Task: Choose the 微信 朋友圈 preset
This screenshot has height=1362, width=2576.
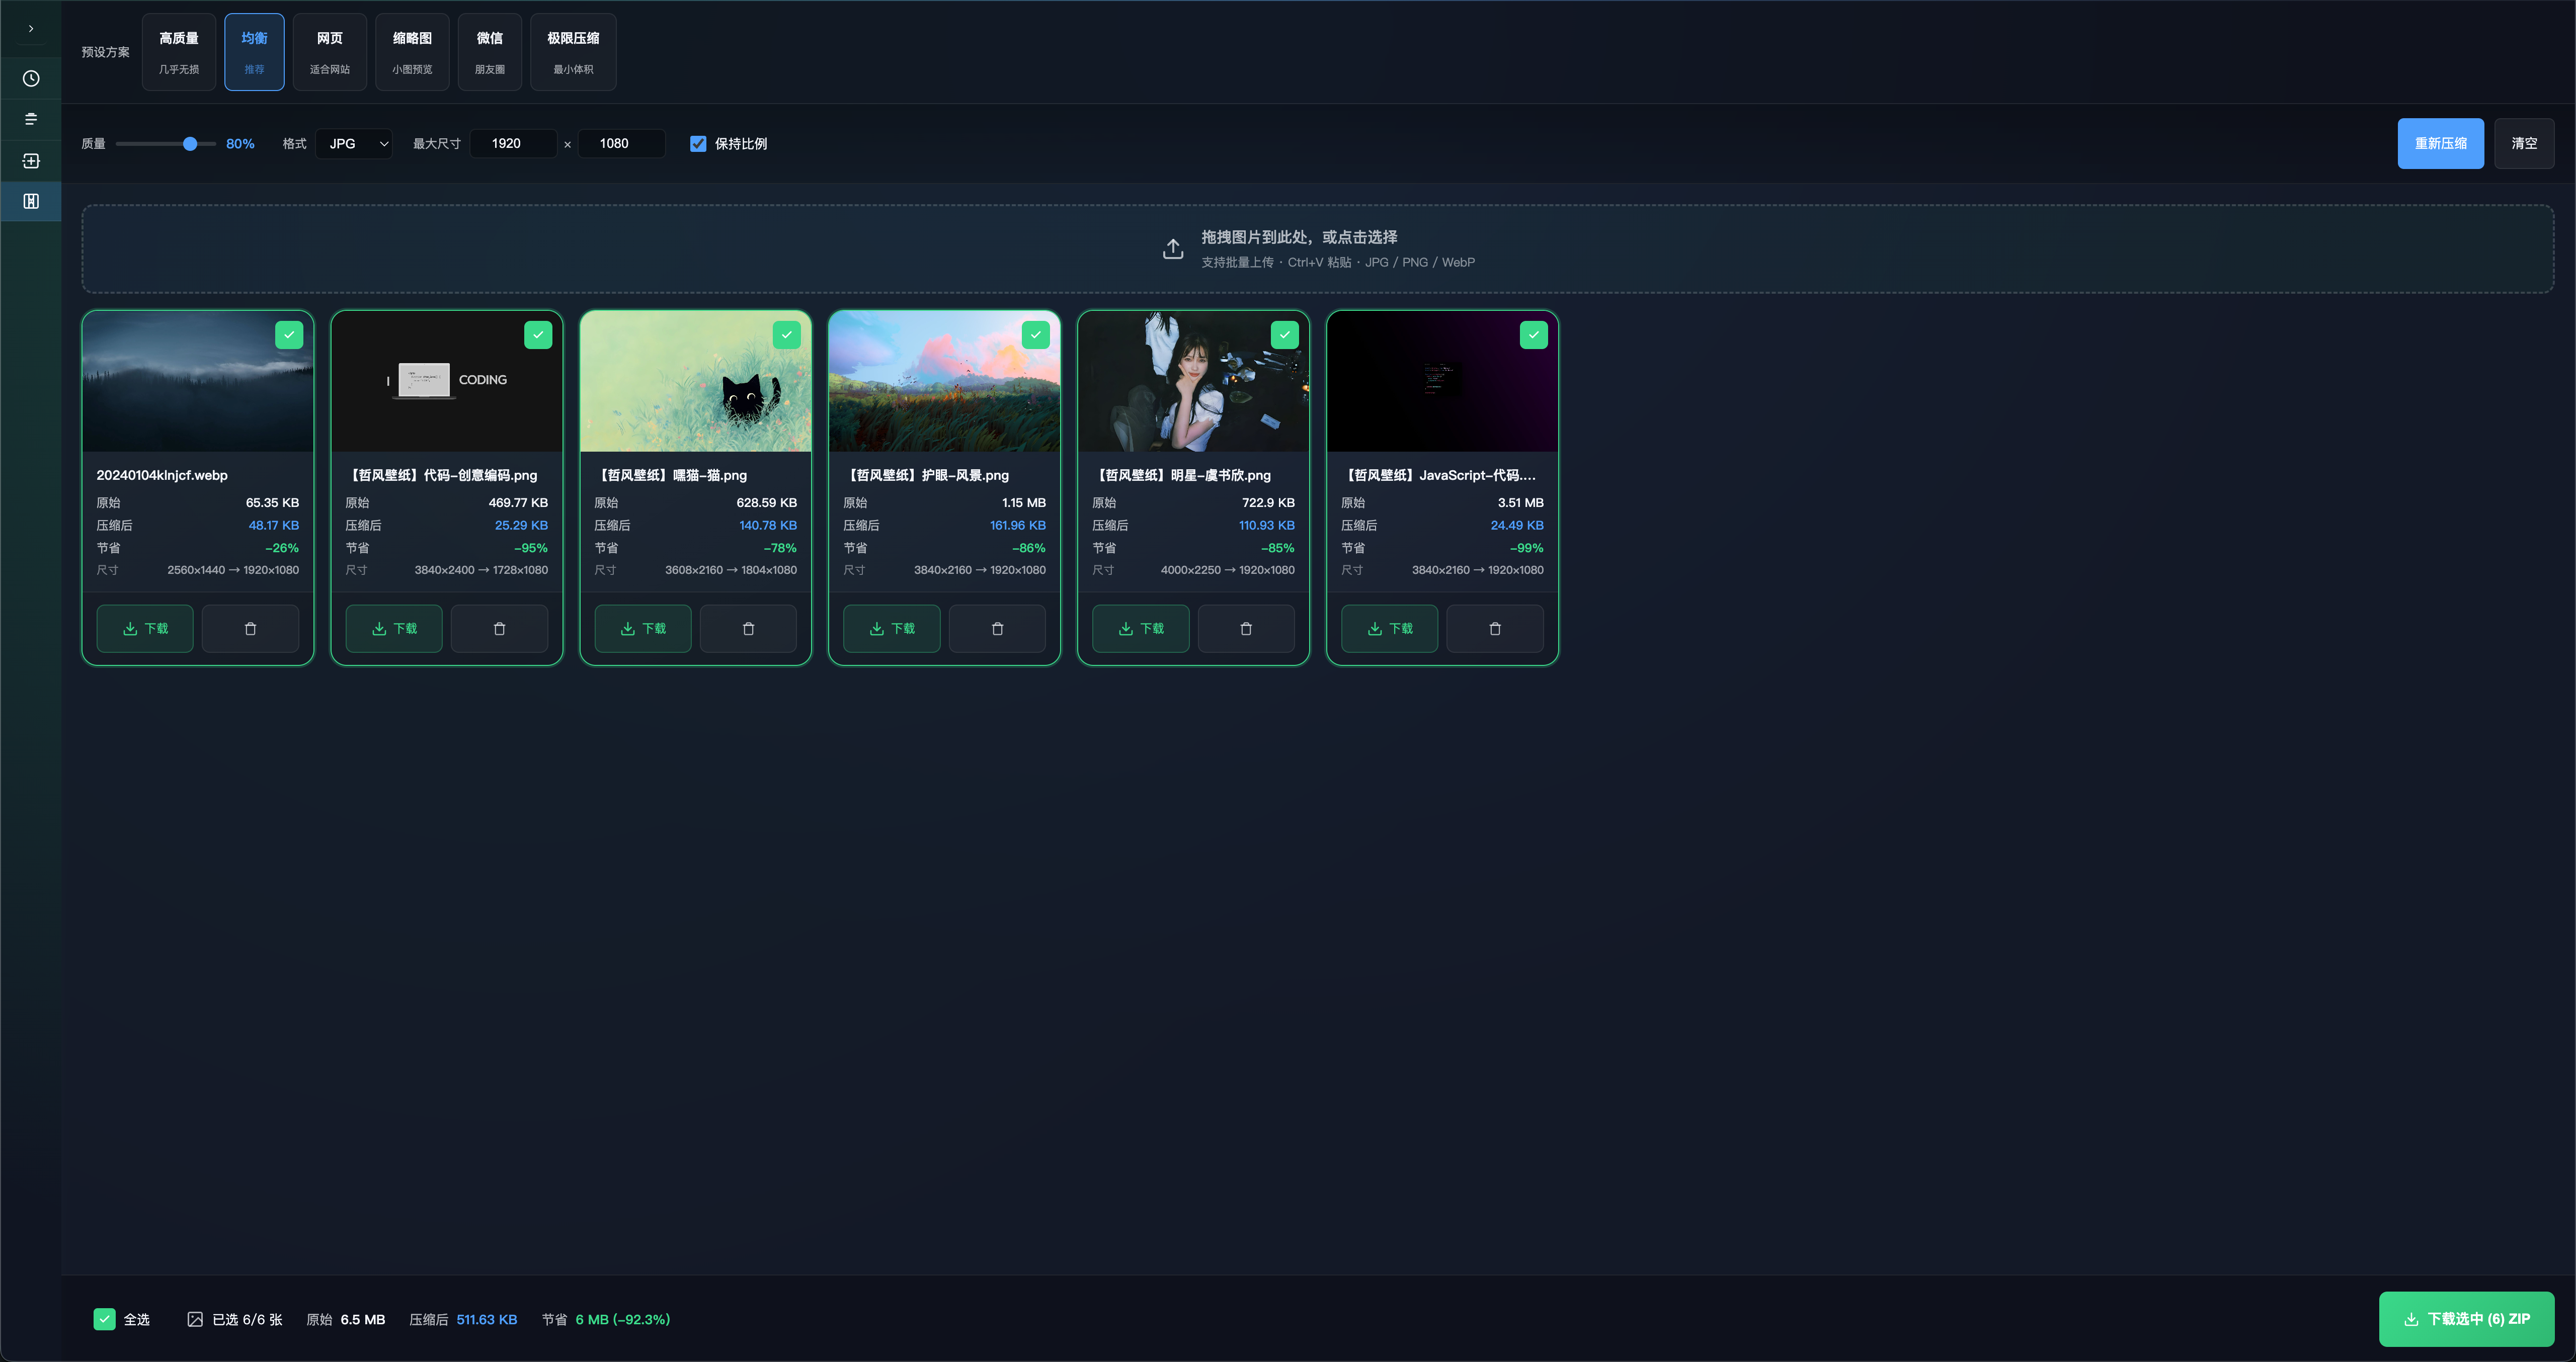Action: coord(490,52)
